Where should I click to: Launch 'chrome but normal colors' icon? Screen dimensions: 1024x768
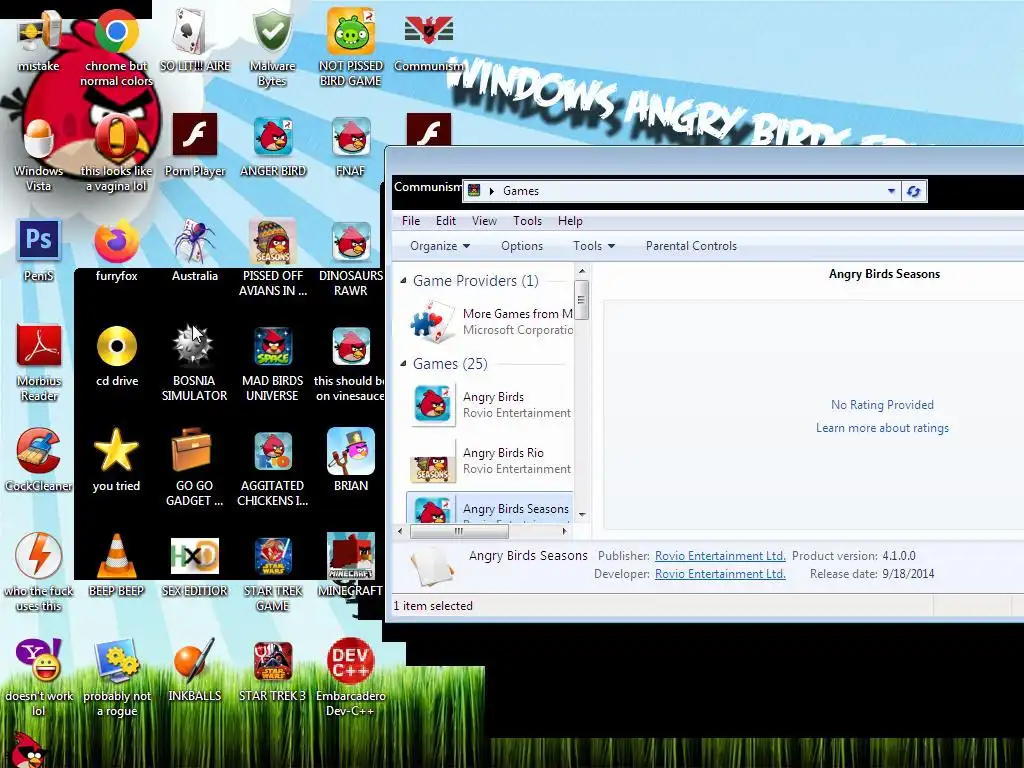pyautogui.click(x=116, y=47)
